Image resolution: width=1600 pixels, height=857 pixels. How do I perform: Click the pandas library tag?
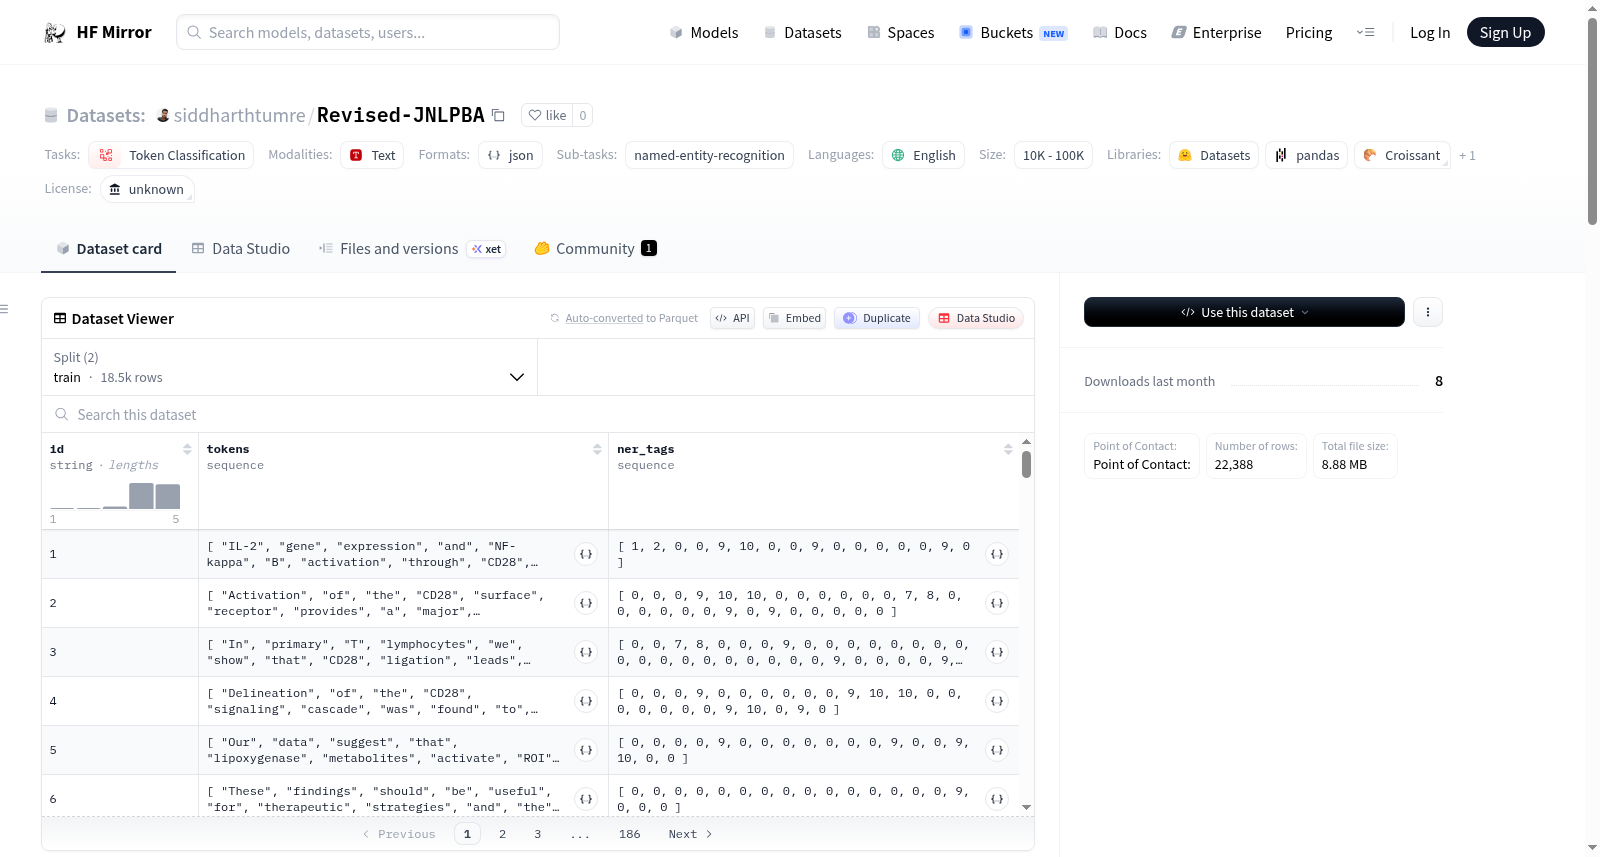click(x=1307, y=155)
